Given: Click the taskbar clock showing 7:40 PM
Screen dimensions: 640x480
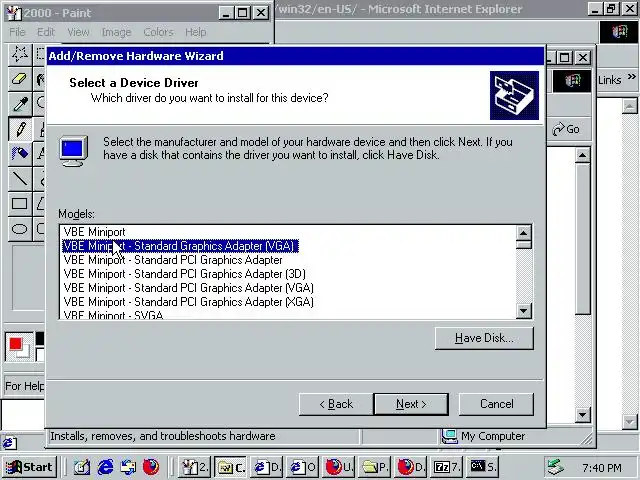Looking at the screenshot, I should 602,467.
